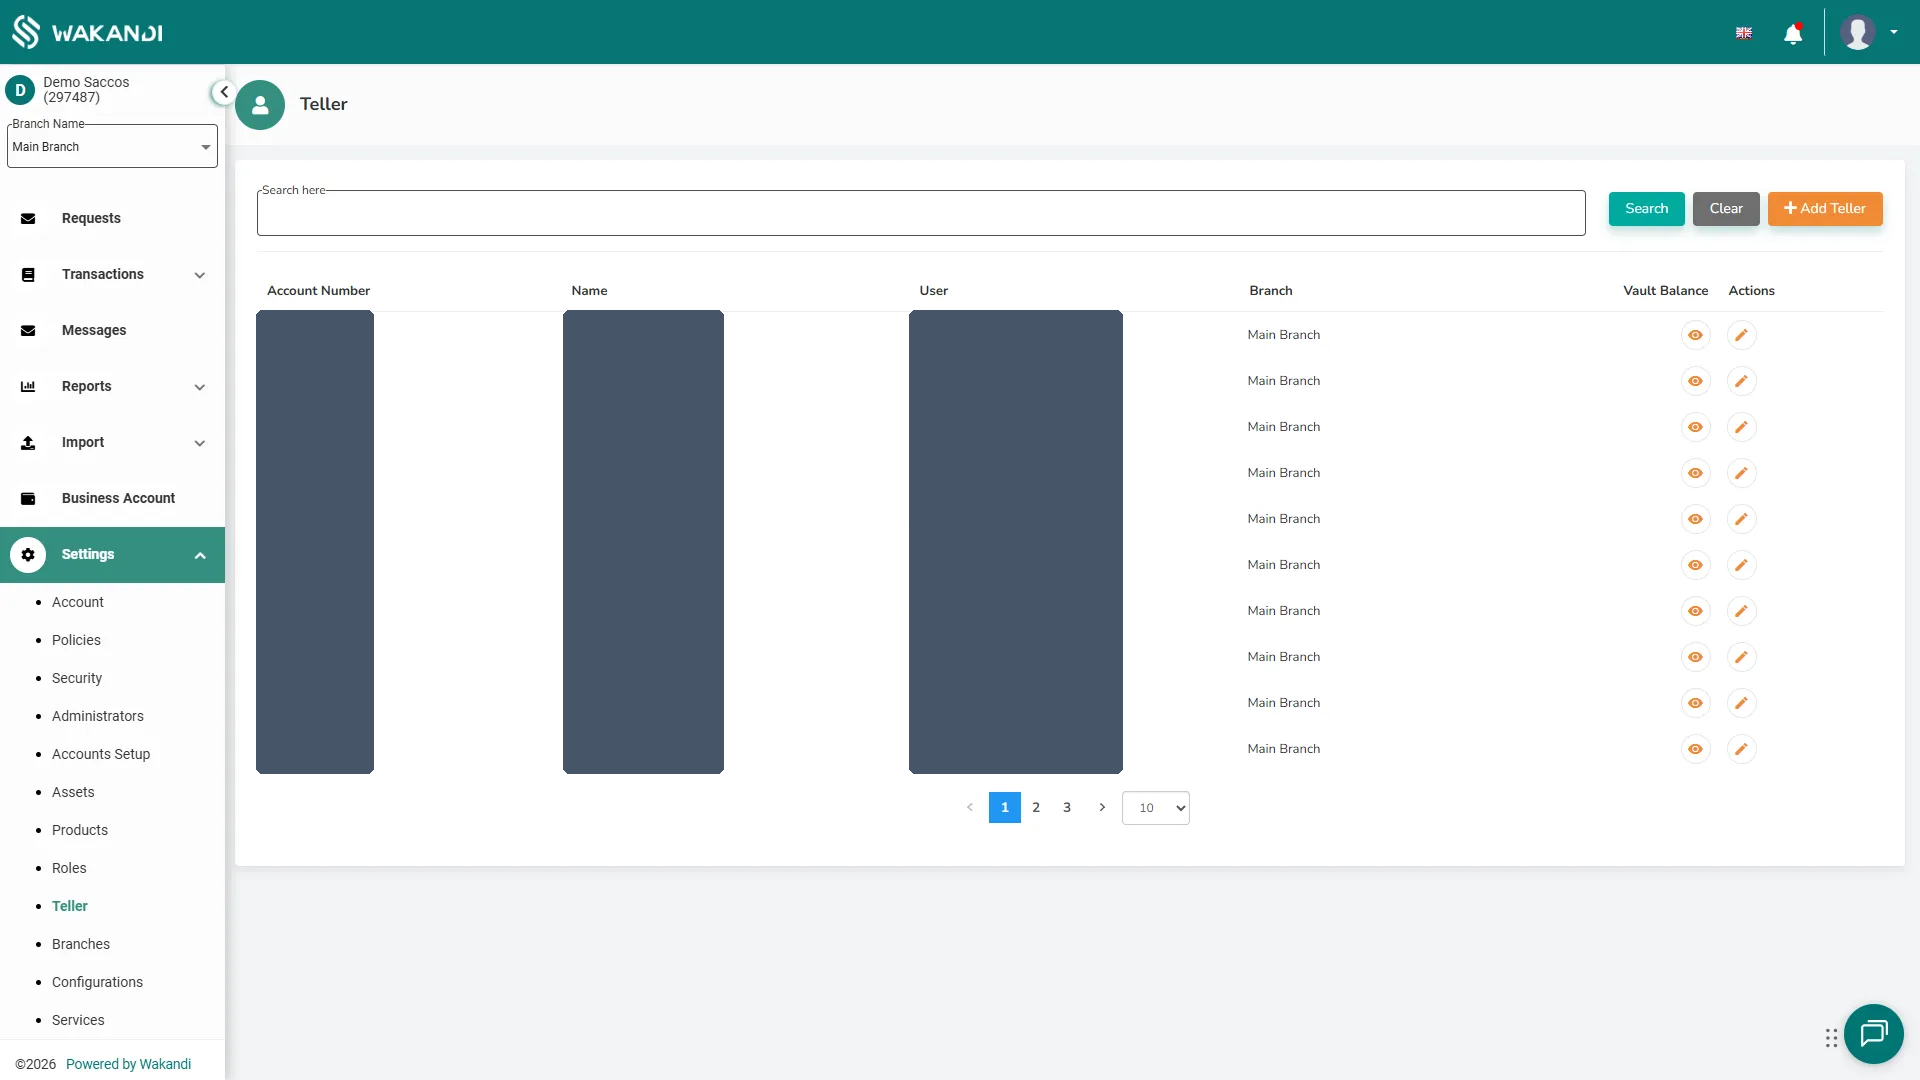Open Policies settings item
This screenshot has width=1920, height=1080.
(x=76, y=640)
